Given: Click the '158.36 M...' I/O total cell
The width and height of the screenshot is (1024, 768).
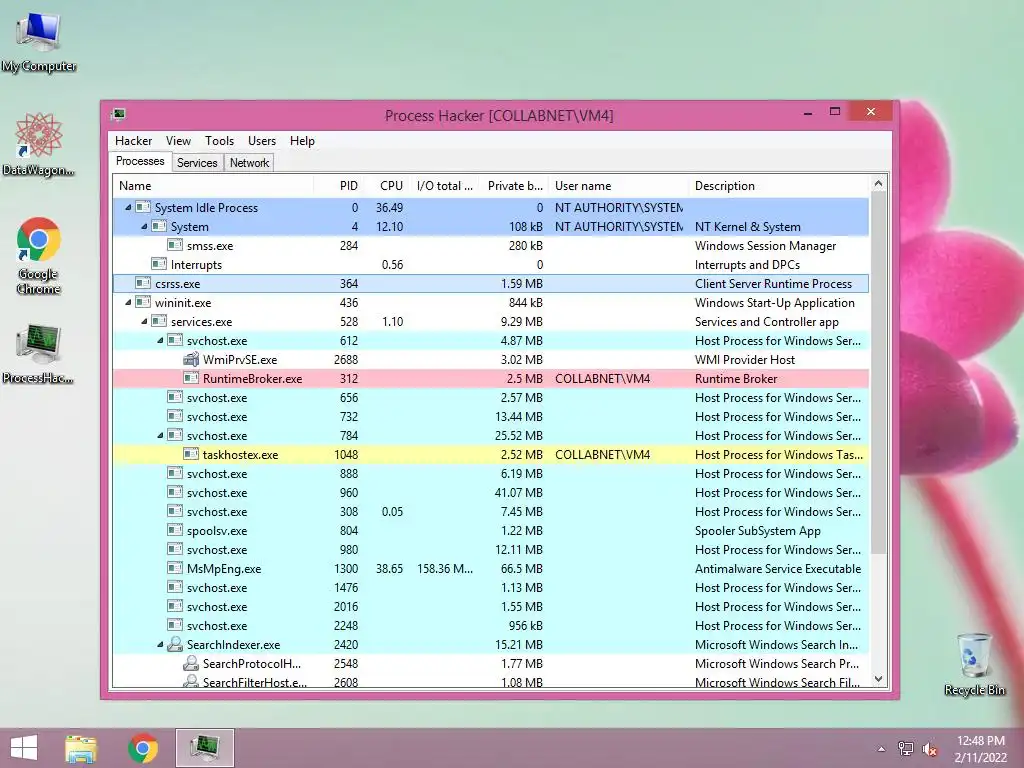Looking at the screenshot, I should 445,569.
